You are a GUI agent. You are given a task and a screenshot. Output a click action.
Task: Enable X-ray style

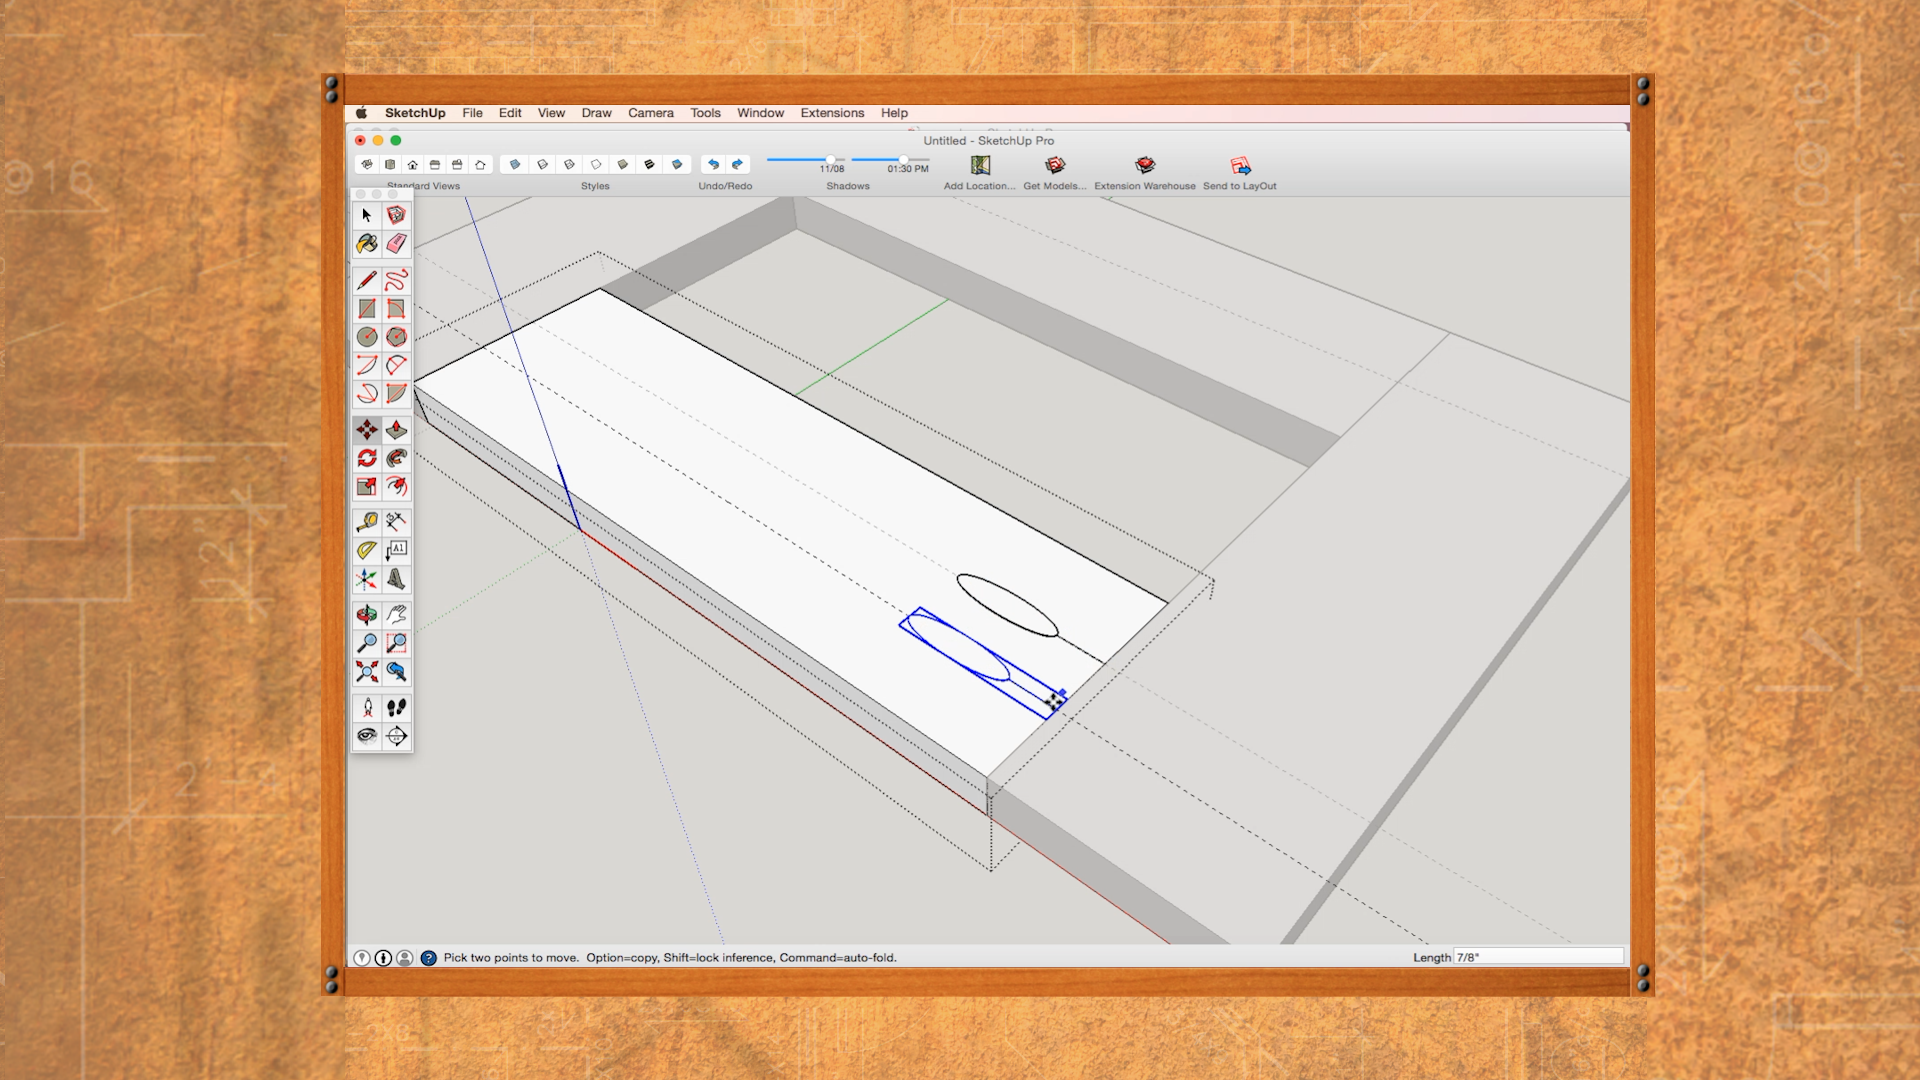tap(515, 164)
